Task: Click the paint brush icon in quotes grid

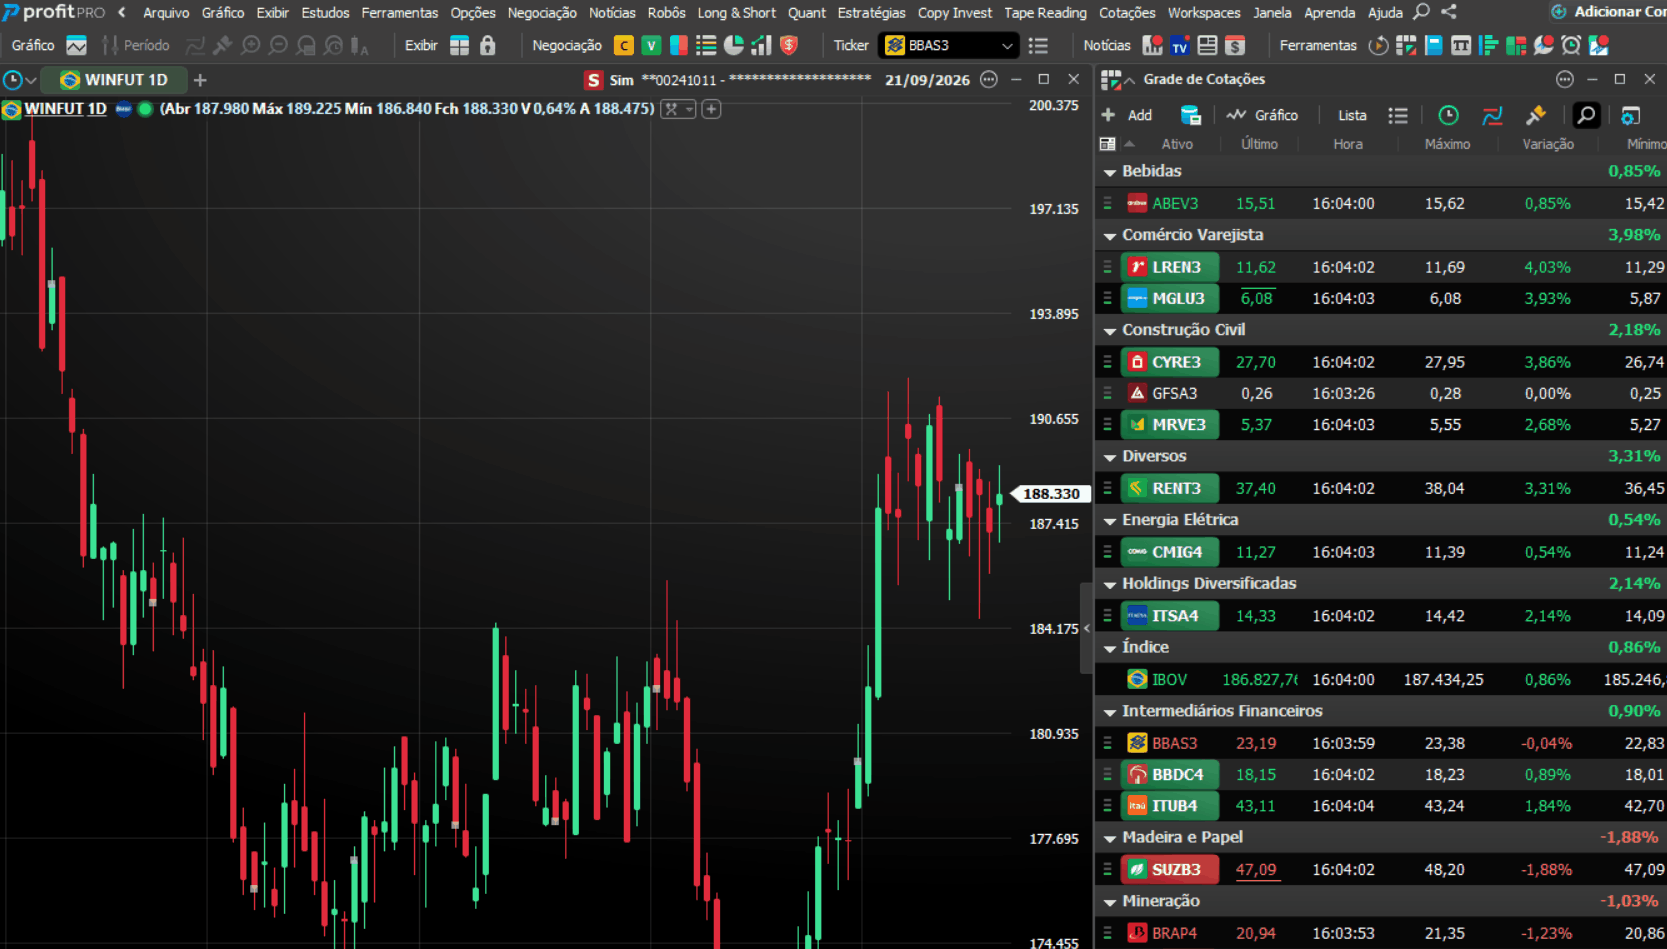Action: coord(1536,115)
